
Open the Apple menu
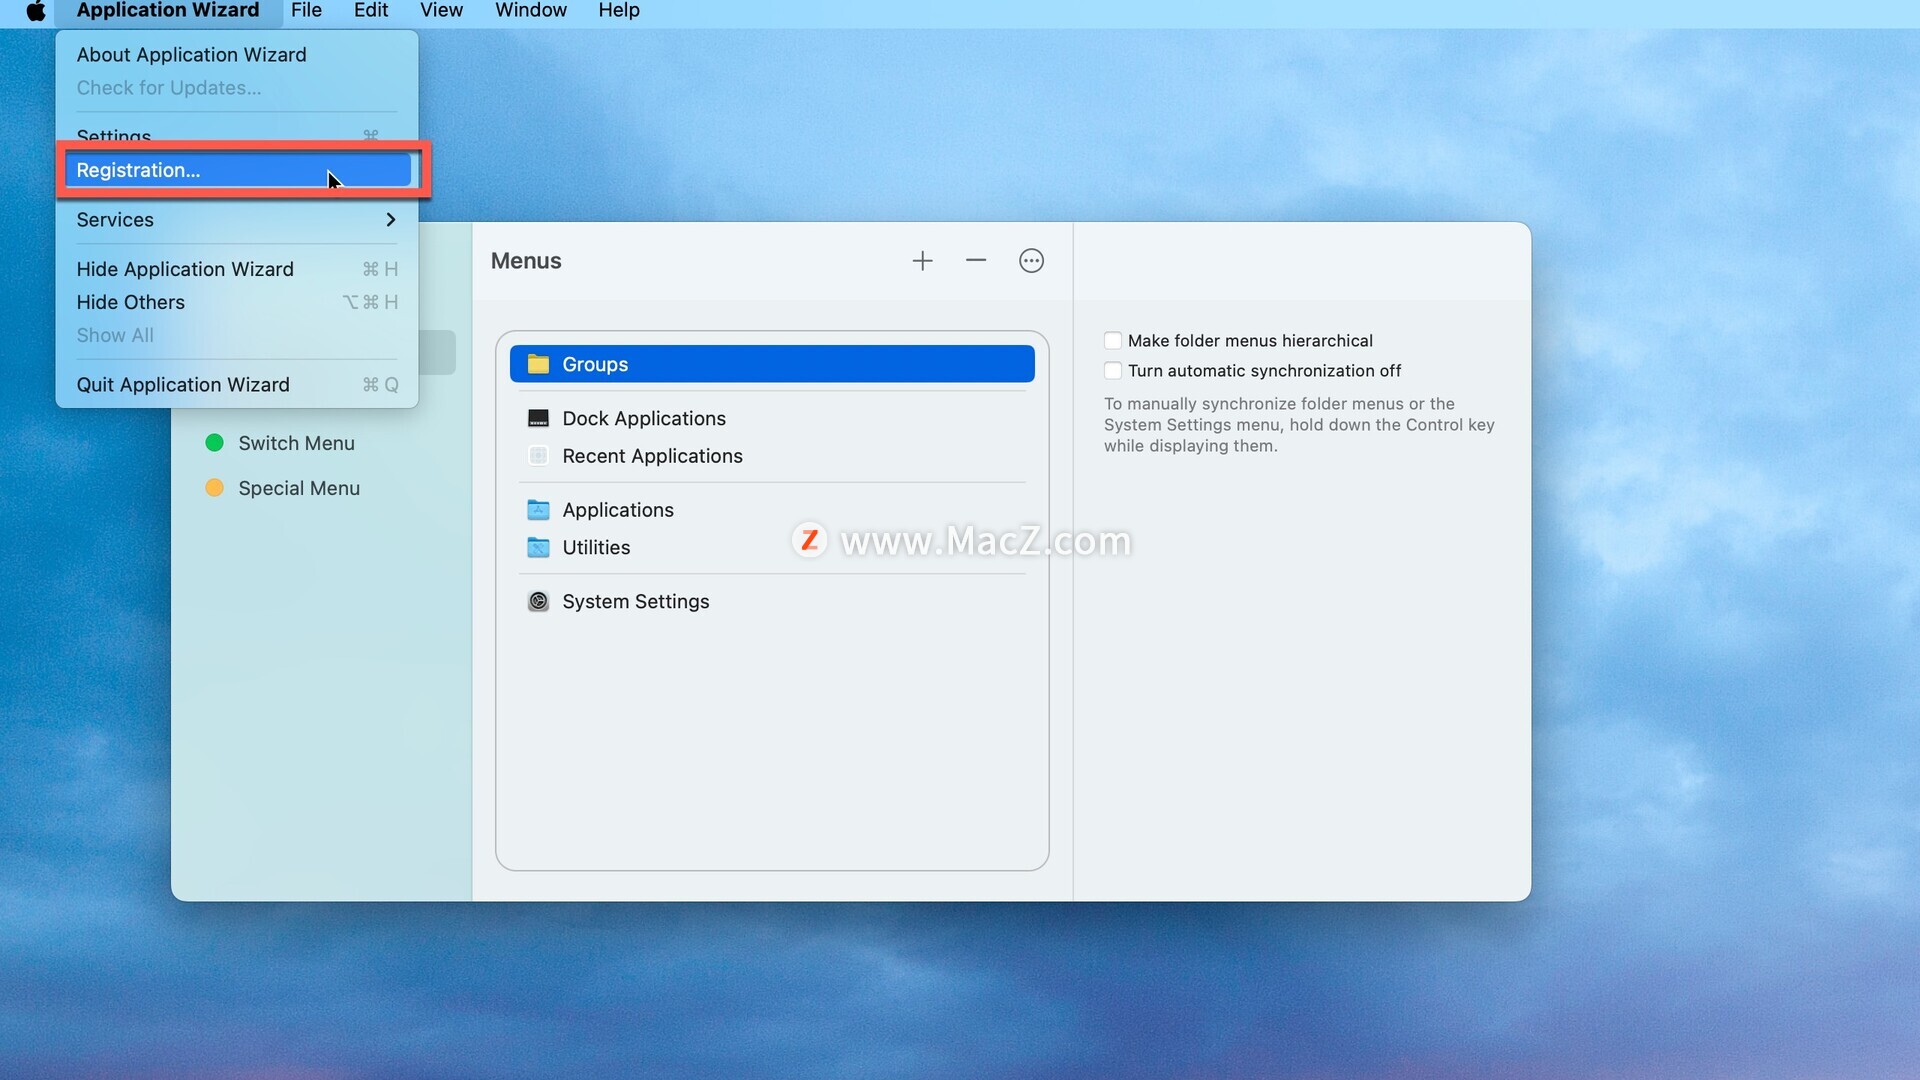(36, 11)
